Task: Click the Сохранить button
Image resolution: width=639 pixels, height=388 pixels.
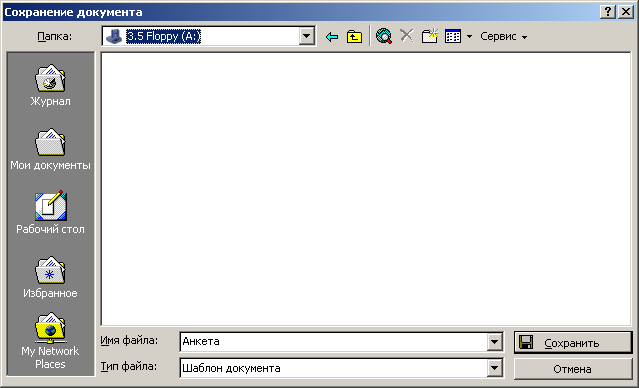Action: tap(573, 342)
